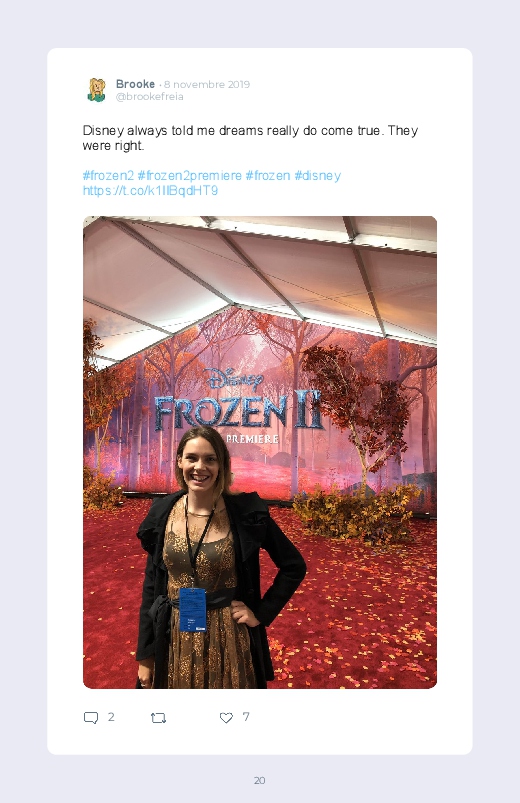Open the #frozen2 hashtag
Image resolution: width=520 pixels, height=803 pixels.
108,175
